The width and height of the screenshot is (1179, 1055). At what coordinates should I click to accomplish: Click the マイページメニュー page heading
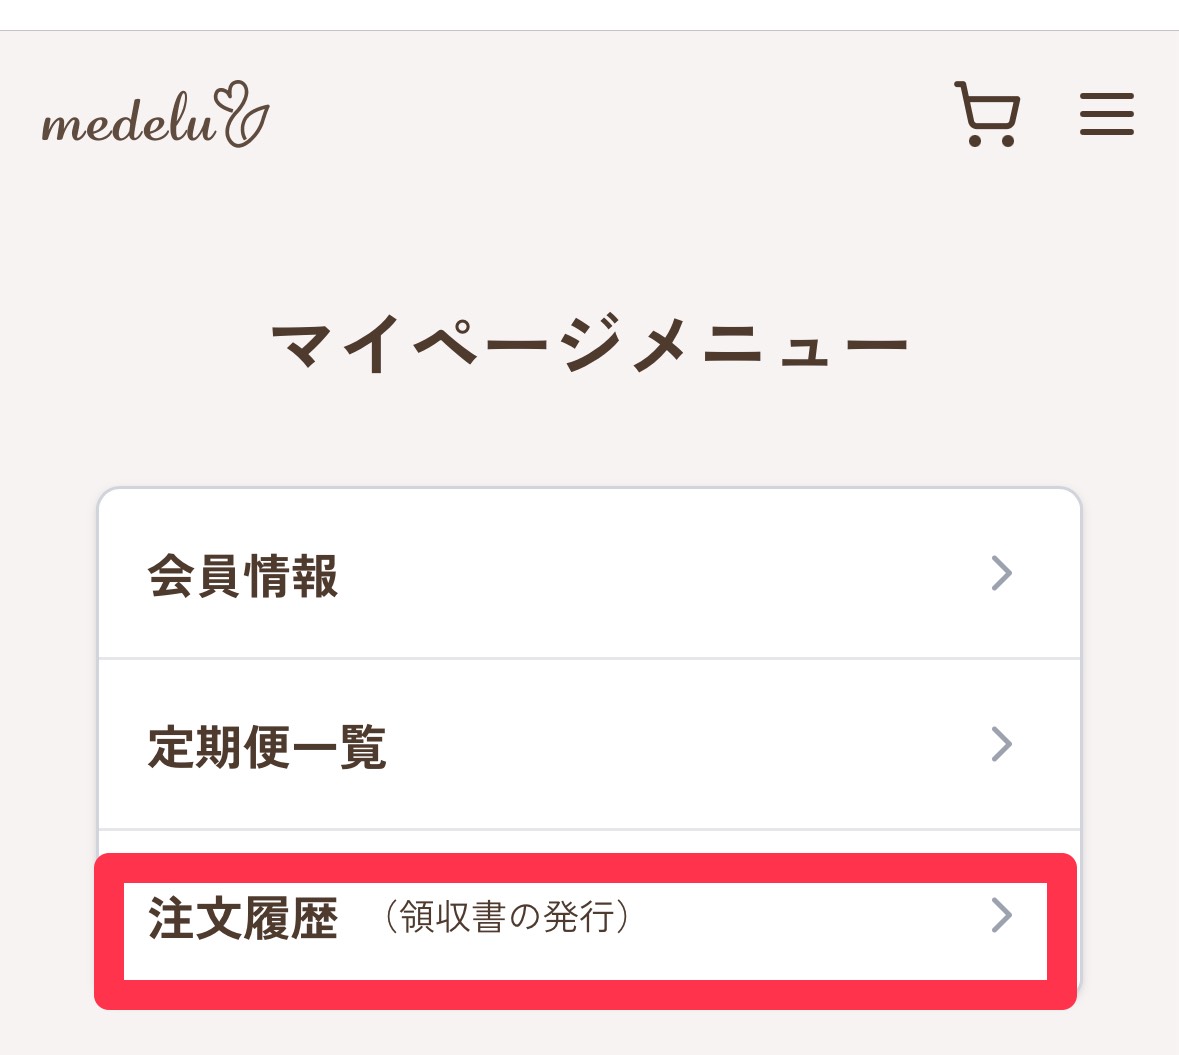[x=588, y=347]
